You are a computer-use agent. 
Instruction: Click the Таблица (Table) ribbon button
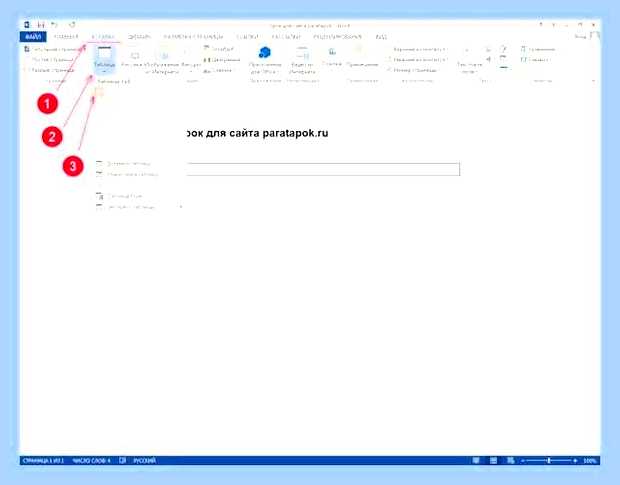tap(104, 59)
